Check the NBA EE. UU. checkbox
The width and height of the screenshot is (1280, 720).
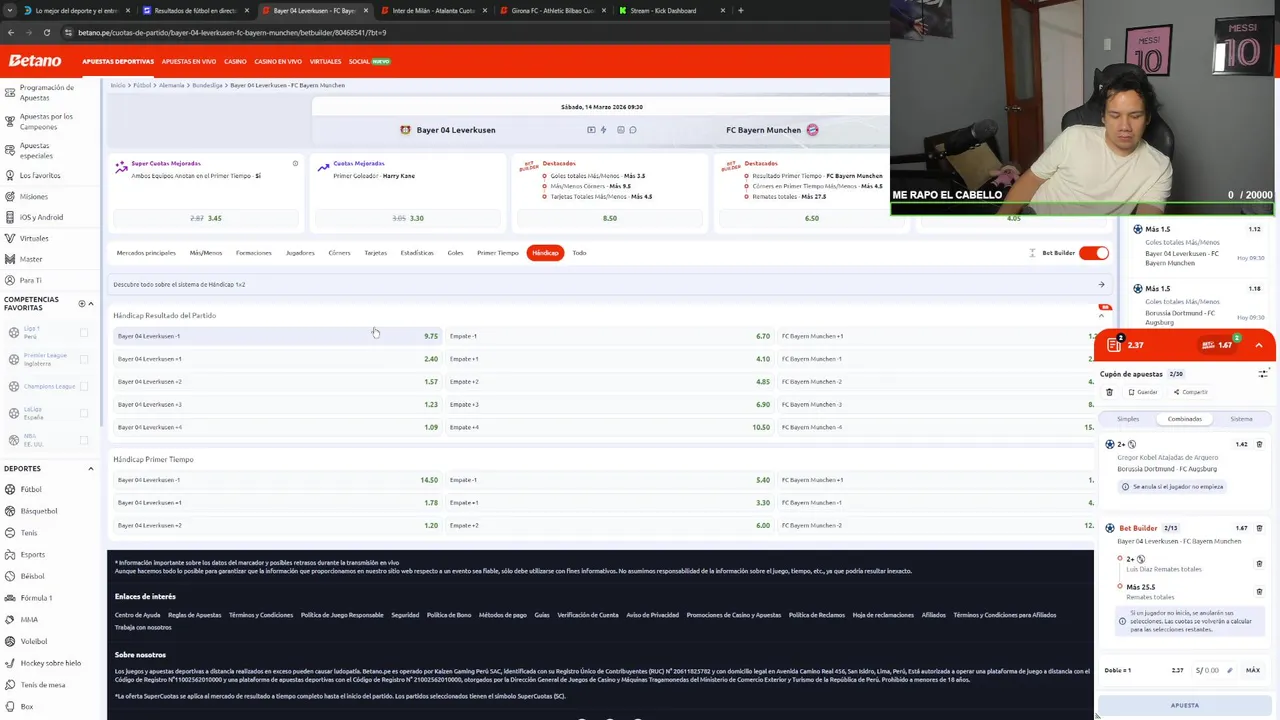[x=84, y=440]
